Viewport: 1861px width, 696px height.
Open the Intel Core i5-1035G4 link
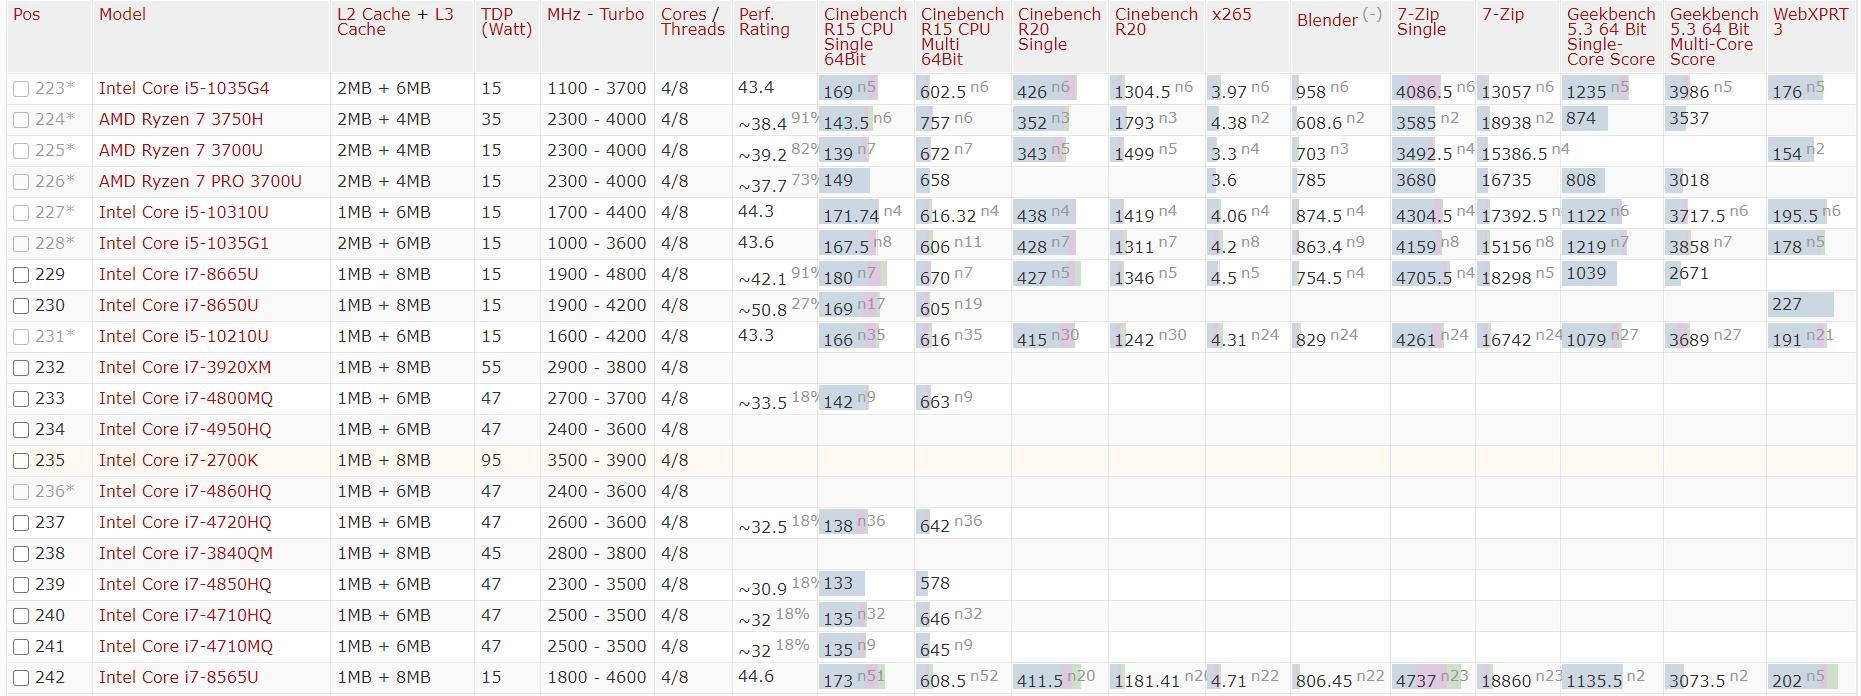point(184,88)
